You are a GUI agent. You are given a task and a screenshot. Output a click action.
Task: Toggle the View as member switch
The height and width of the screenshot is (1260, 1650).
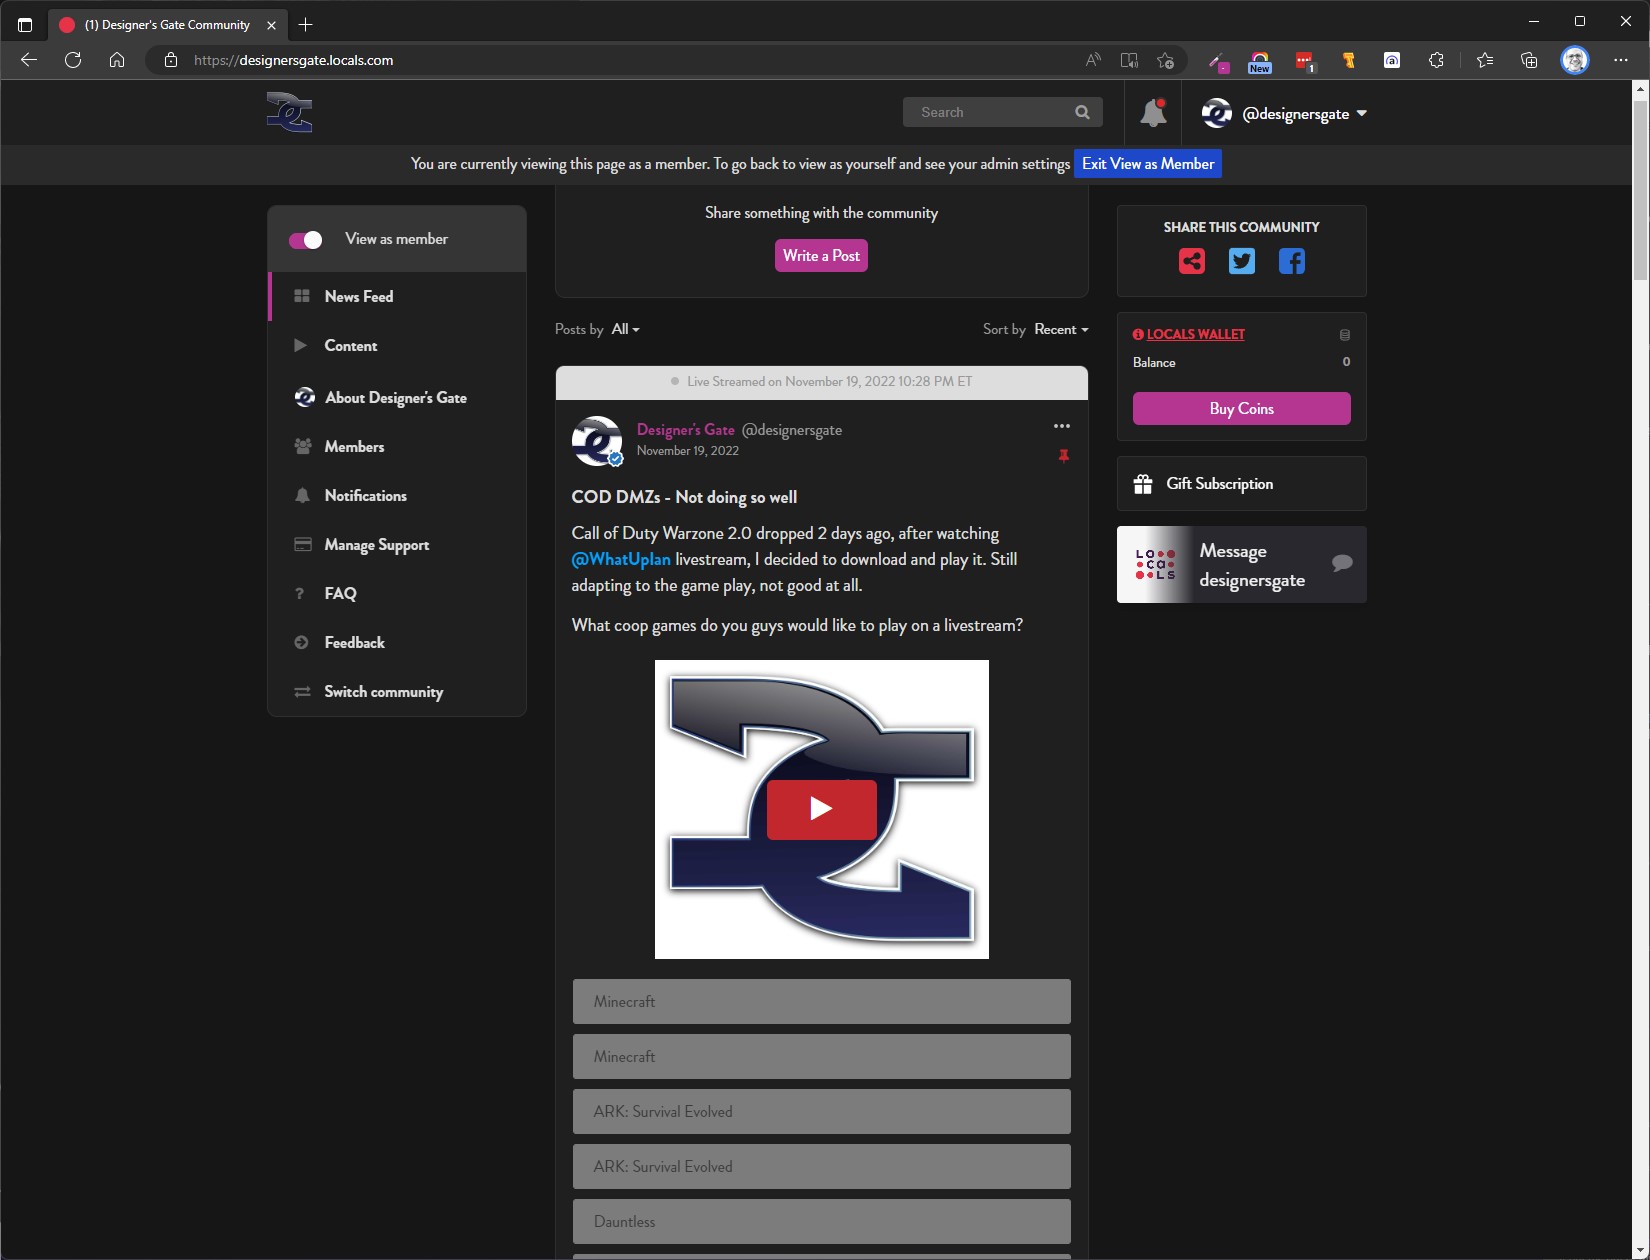coord(305,240)
